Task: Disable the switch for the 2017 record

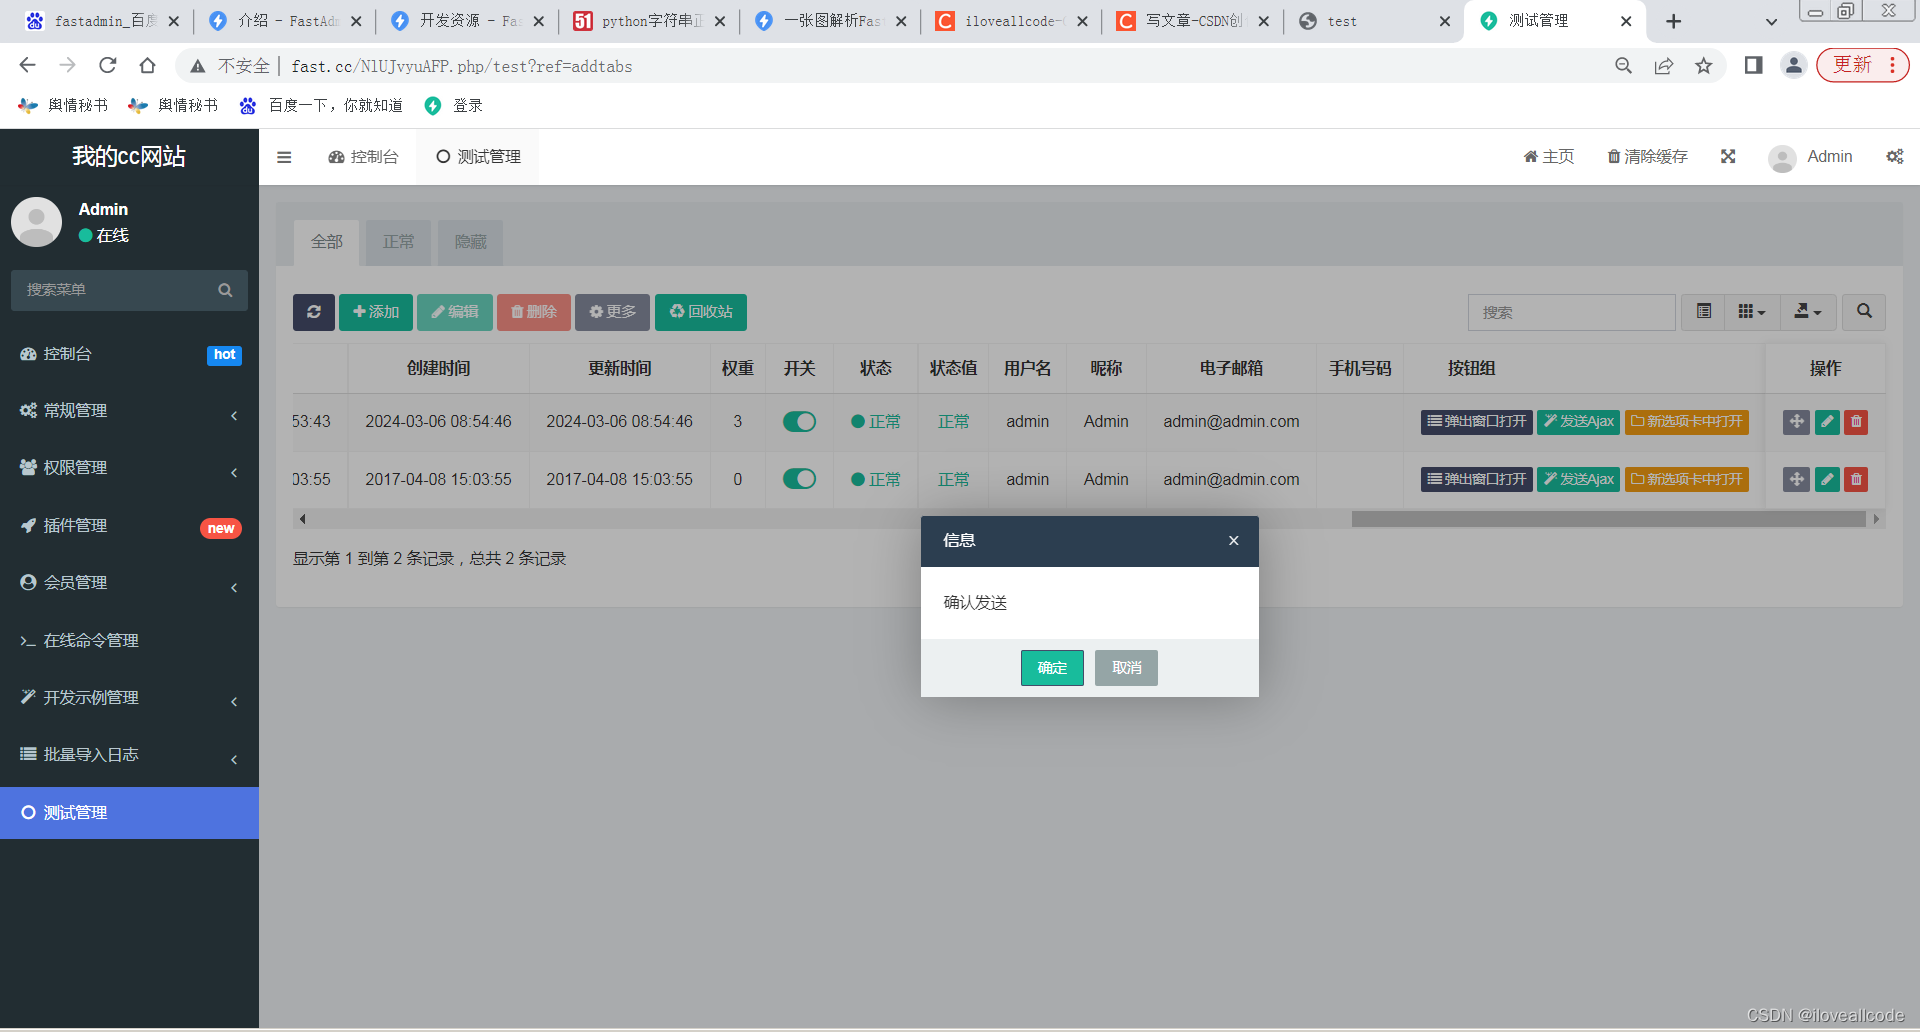Action: [x=799, y=479]
